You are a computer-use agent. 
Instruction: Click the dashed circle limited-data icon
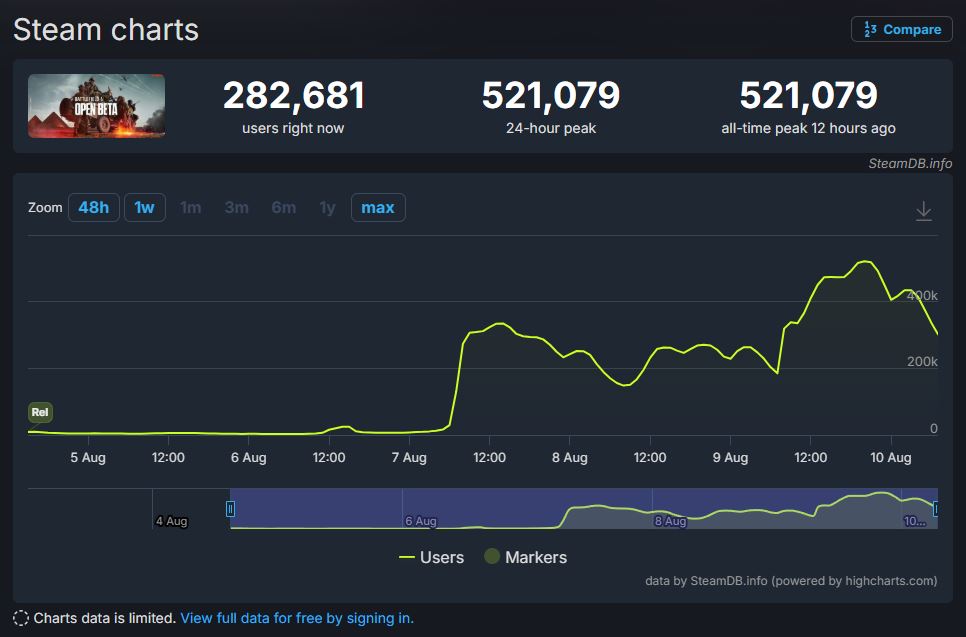pos(21,618)
